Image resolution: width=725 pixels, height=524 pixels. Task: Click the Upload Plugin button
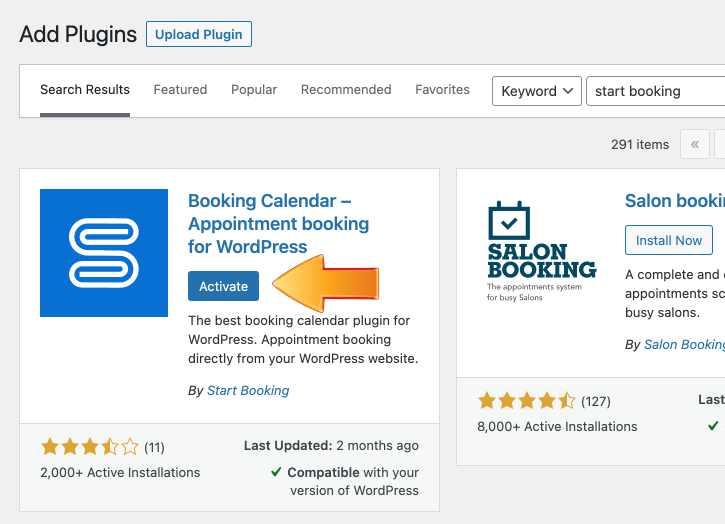[199, 34]
